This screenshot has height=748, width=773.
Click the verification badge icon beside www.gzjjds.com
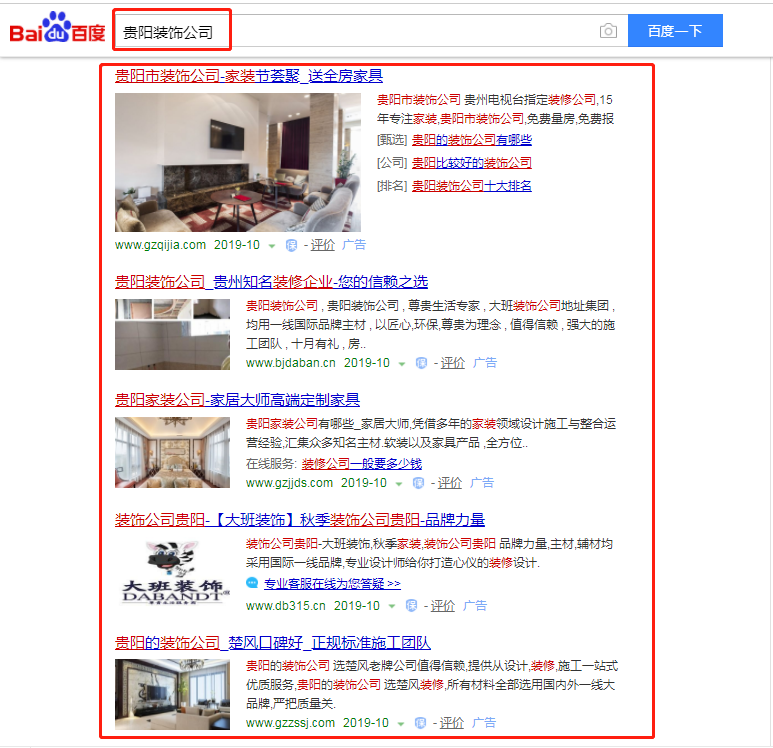[418, 483]
